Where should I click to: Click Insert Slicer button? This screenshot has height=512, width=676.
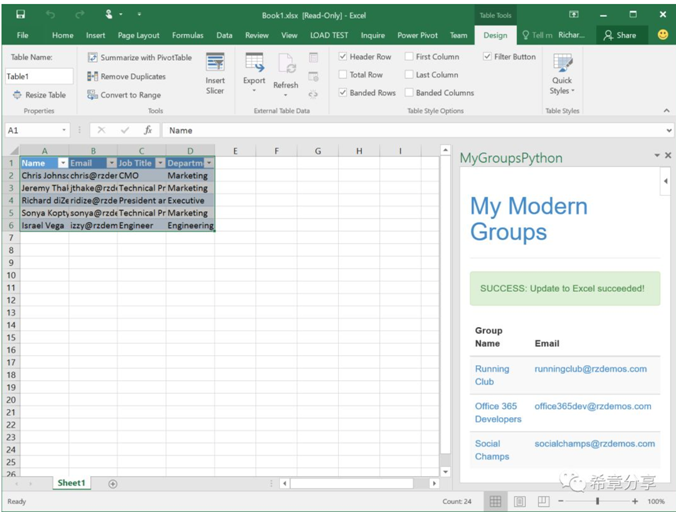(215, 73)
